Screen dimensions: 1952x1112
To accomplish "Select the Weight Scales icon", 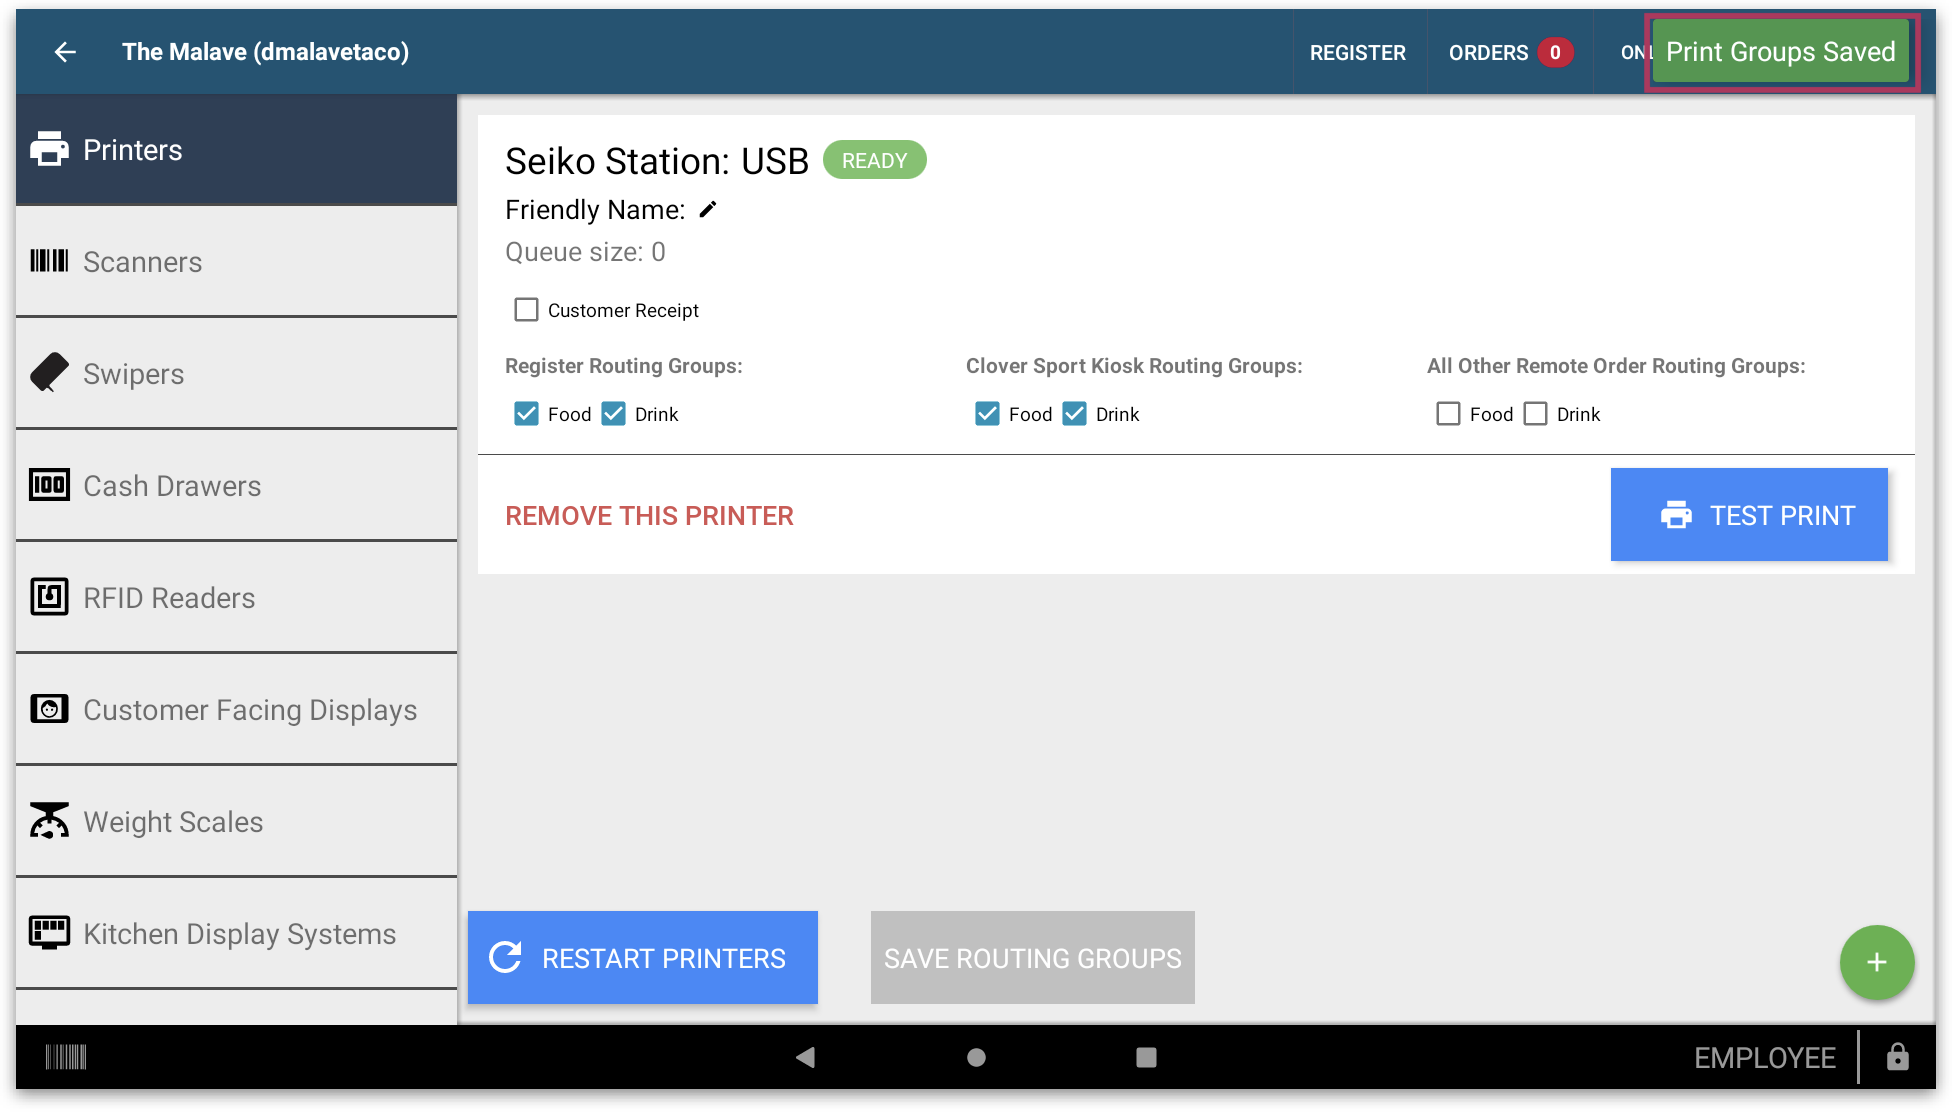I will [x=50, y=821].
